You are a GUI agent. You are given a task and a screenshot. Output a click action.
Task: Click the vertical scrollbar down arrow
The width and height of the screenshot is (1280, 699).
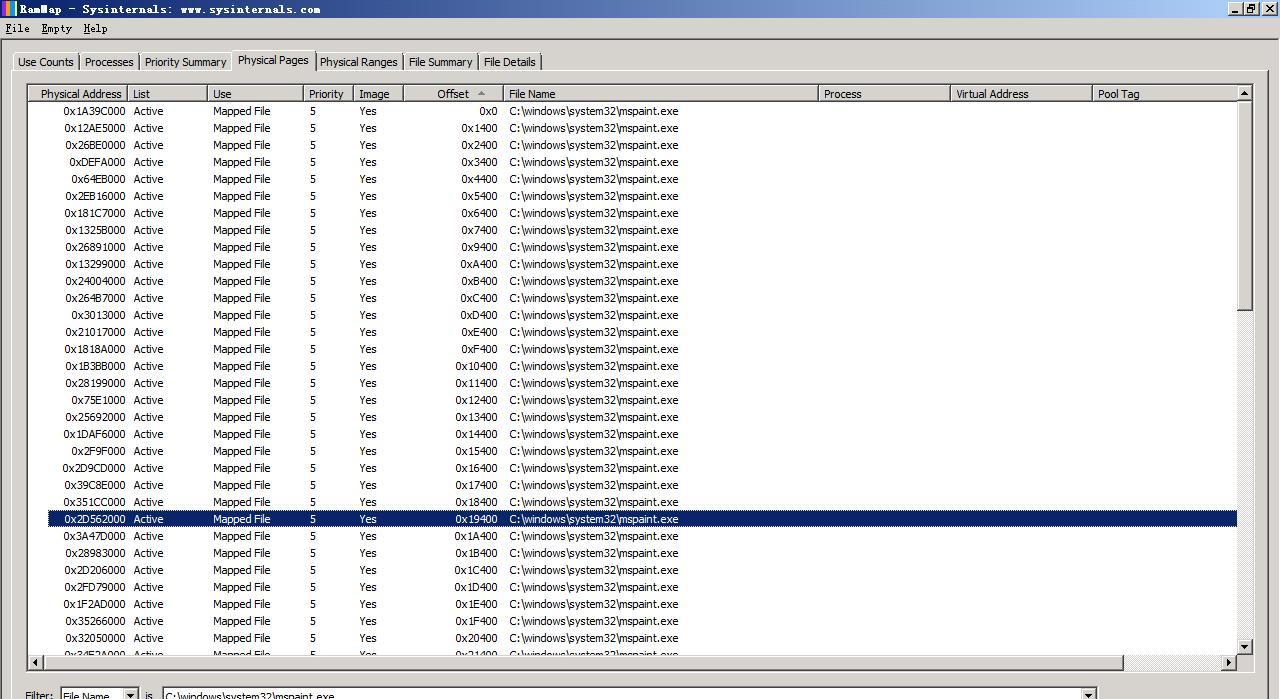[x=1245, y=647]
